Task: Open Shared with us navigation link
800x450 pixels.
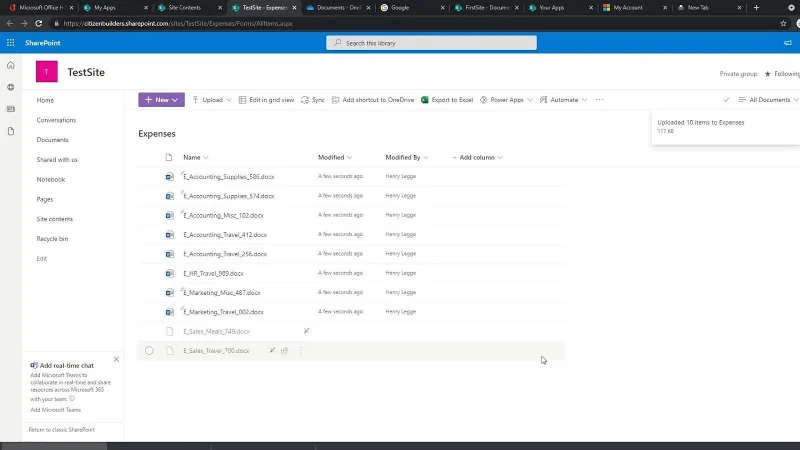Action: pyautogui.click(x=57, y=160)
